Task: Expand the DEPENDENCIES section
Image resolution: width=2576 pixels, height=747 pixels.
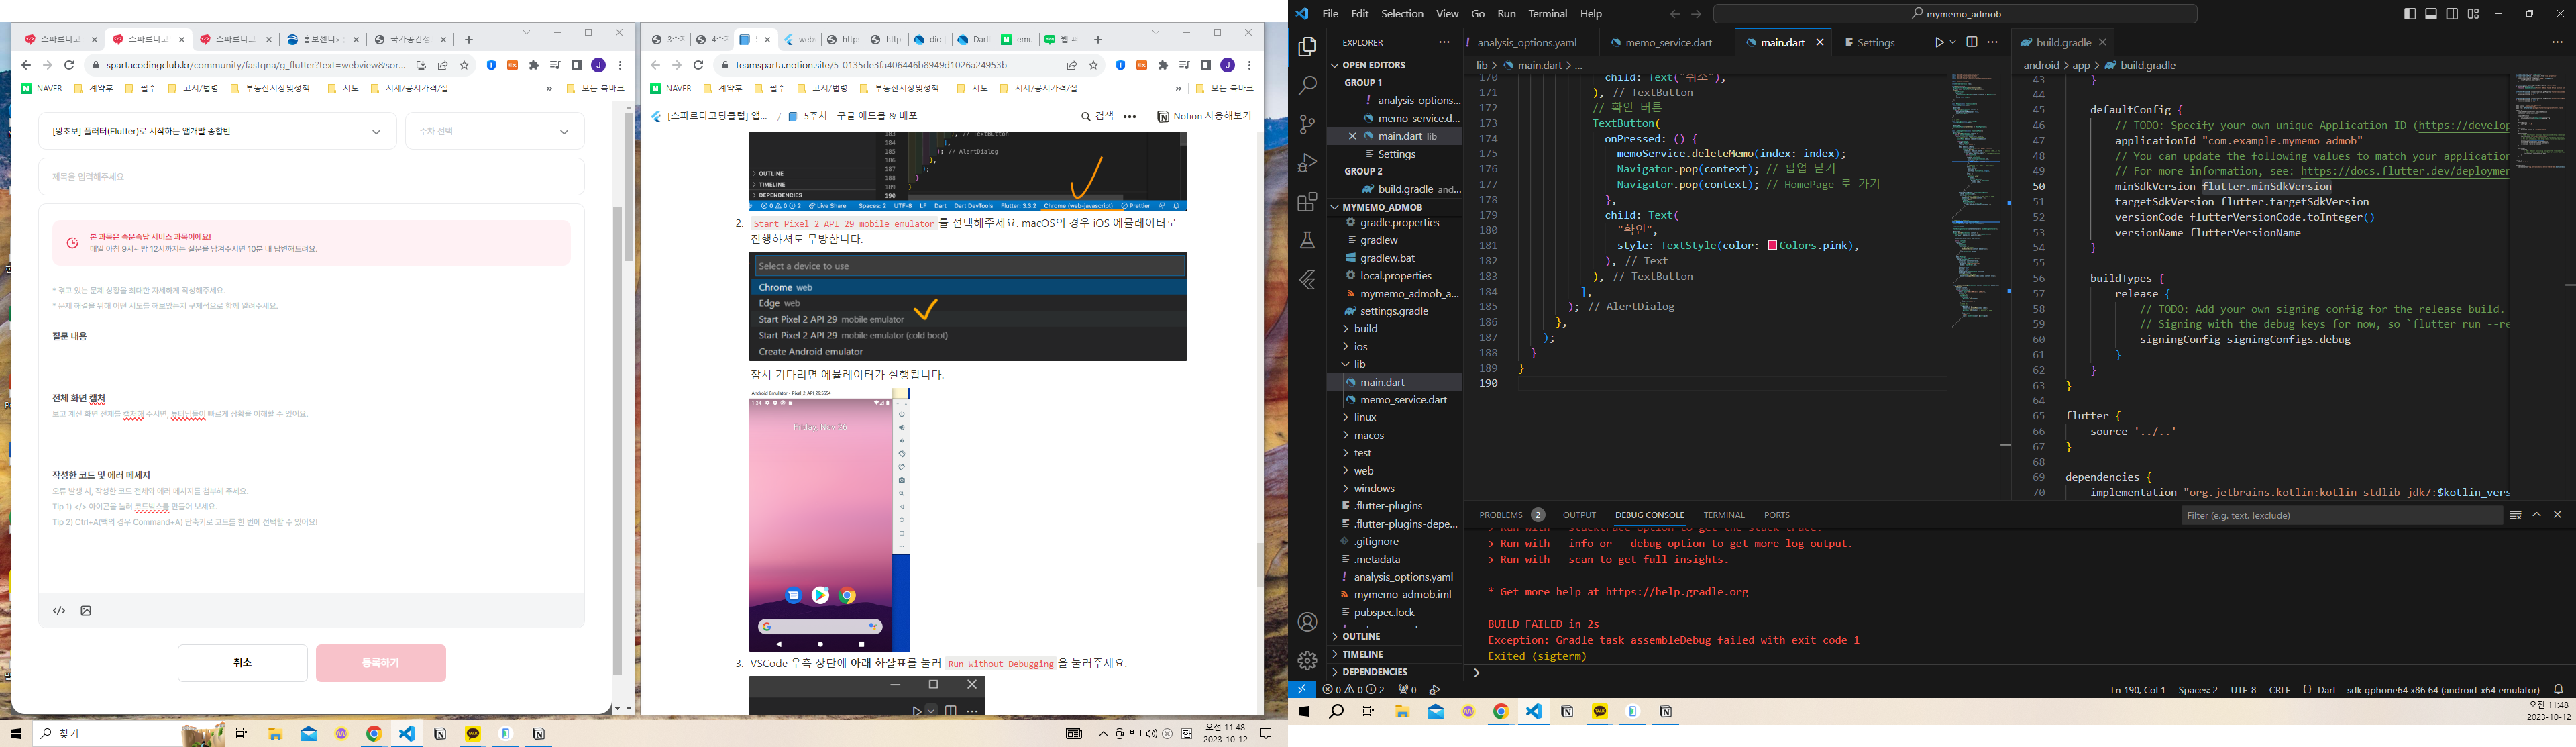Action: 1394,672
